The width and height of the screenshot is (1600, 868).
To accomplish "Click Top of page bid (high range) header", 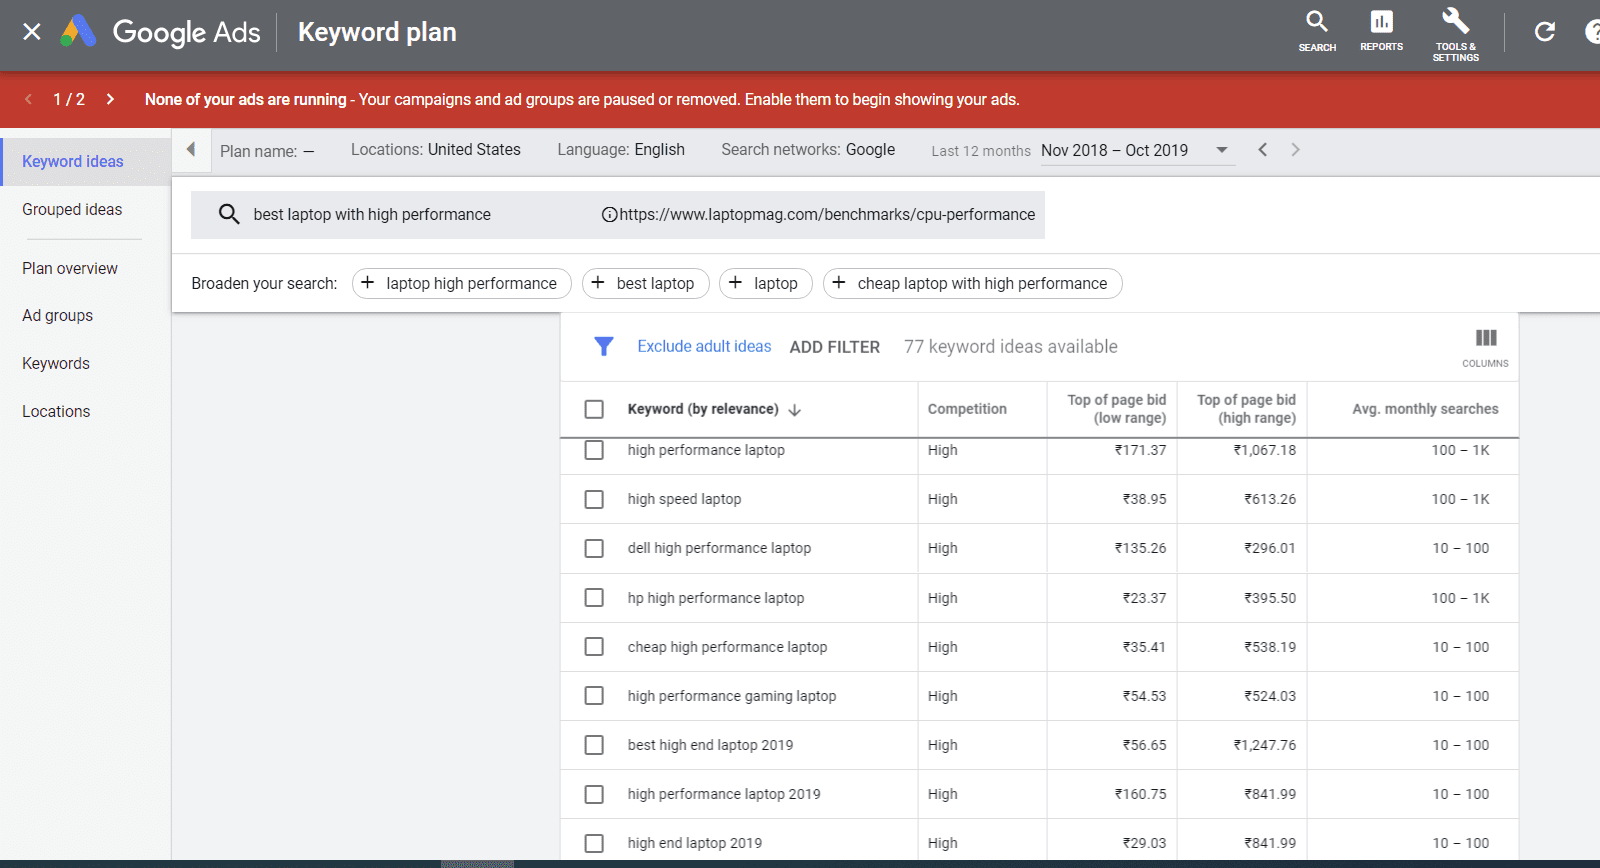I will (1246, 409).
